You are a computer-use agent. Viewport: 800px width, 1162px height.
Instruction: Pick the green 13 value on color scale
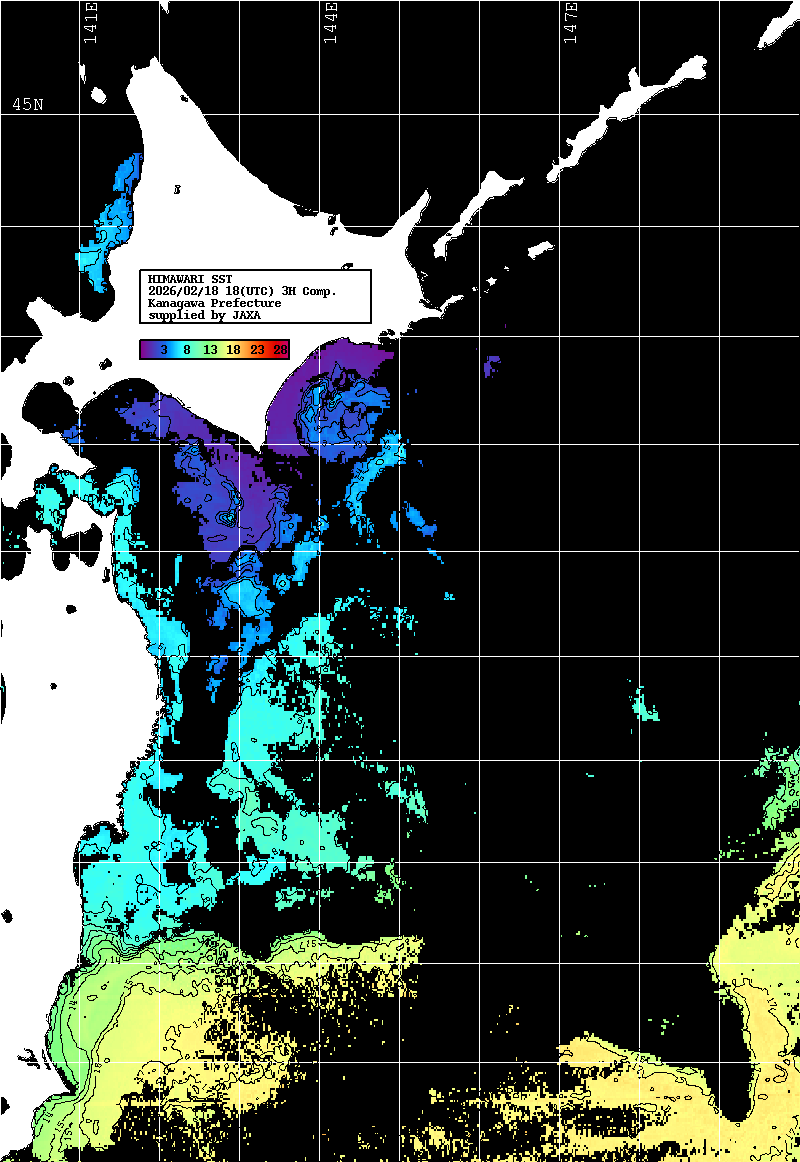pyautogui.click(x=210, y=349)
